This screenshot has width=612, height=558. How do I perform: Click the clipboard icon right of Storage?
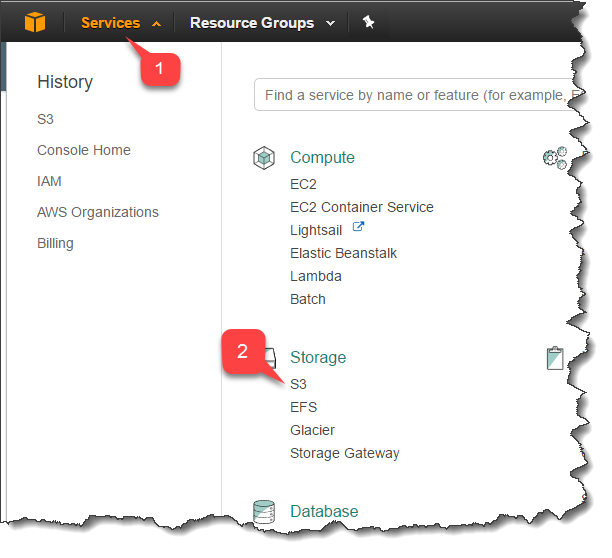pyautogui.click(x=555, y=358)
